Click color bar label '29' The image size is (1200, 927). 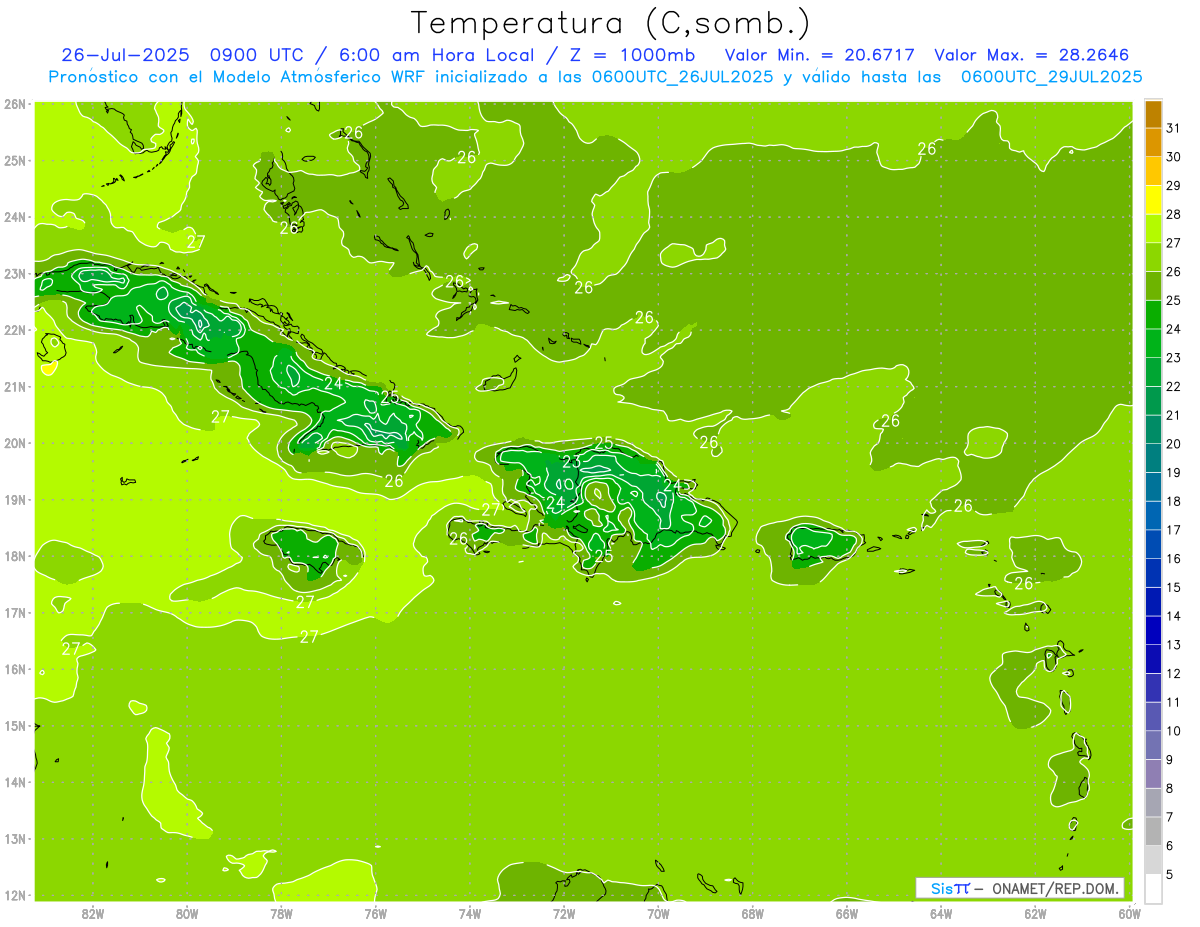pyautogui.click(x=1174, y=185)
